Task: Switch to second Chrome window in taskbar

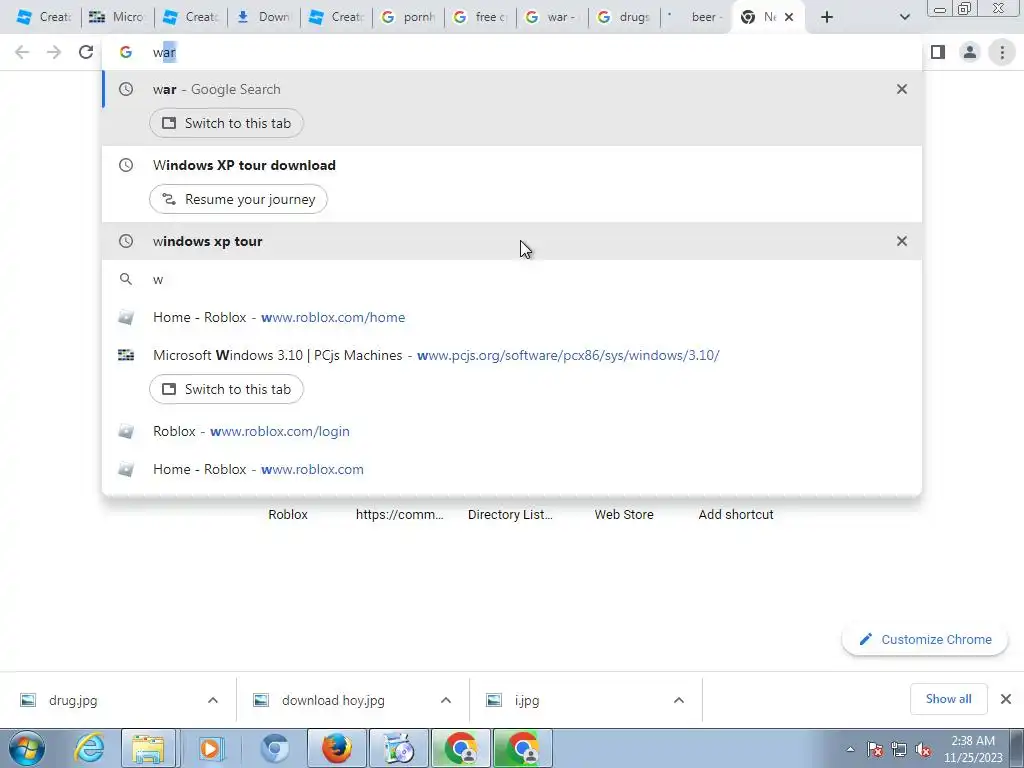Action: pyautogui.click(x=523, y=748)
